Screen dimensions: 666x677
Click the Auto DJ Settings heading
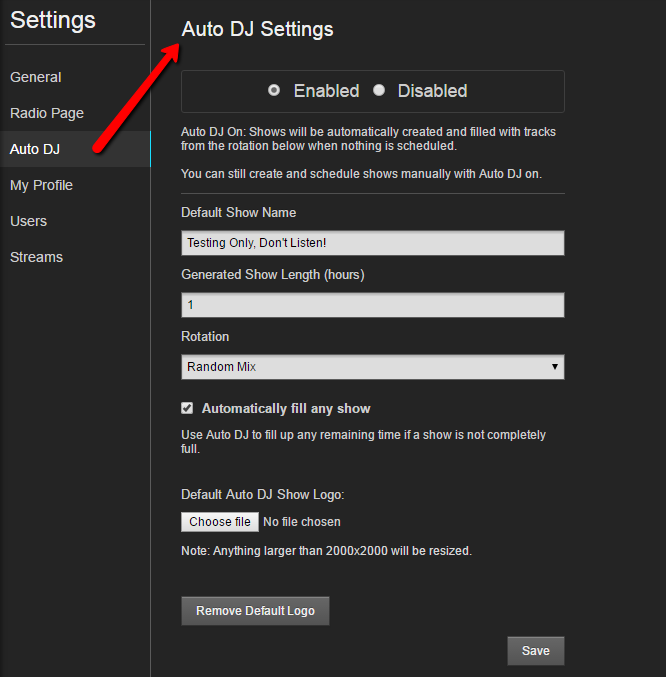[257, 29]
